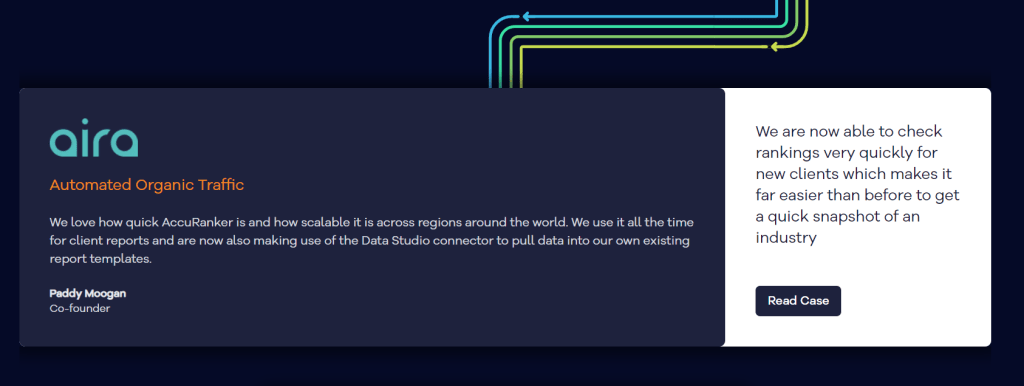Click the aira company logo
This screenshot has width=1024, height=386.
94,138
